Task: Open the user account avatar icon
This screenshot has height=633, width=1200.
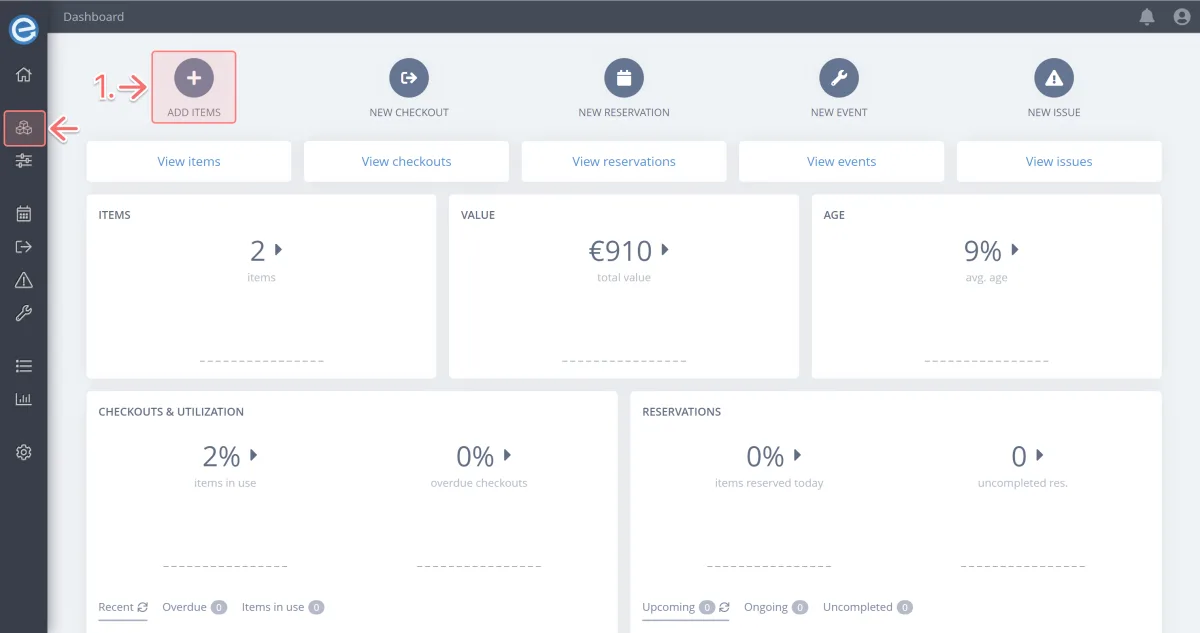Action: coord(1180,17)
